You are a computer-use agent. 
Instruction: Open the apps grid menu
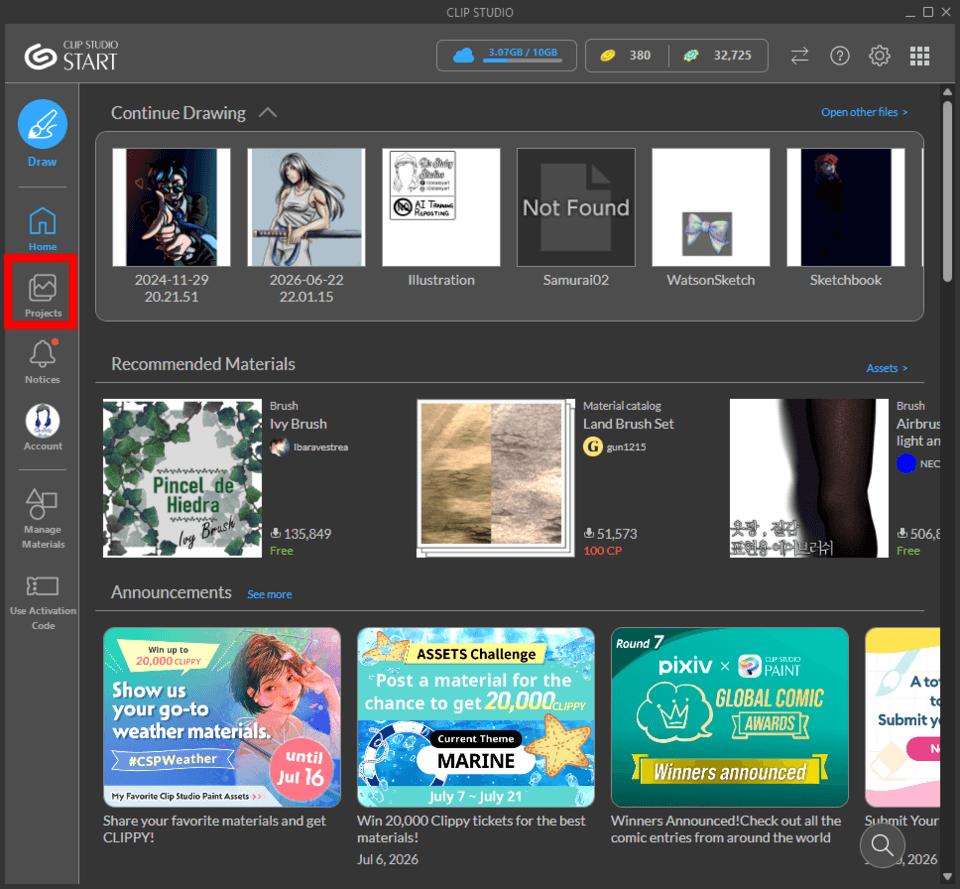pos(920,56)
